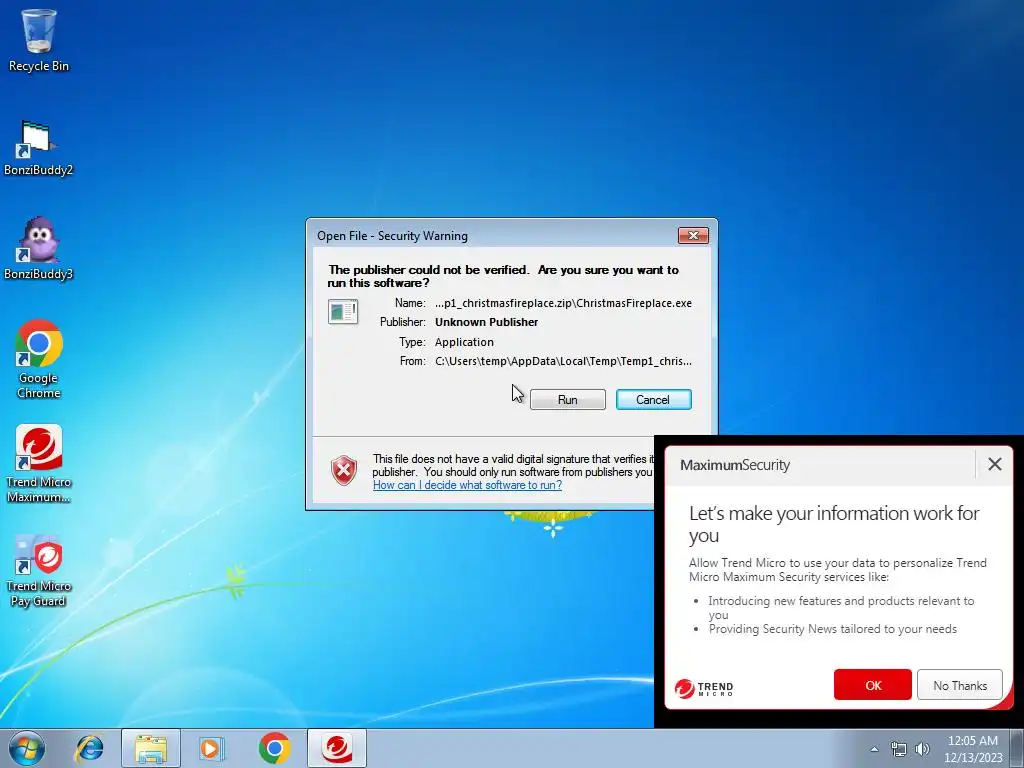This screenshot has height=768, width=1024.
Task: Click the Trend Micro taskbar button
Action: point(337,748)
